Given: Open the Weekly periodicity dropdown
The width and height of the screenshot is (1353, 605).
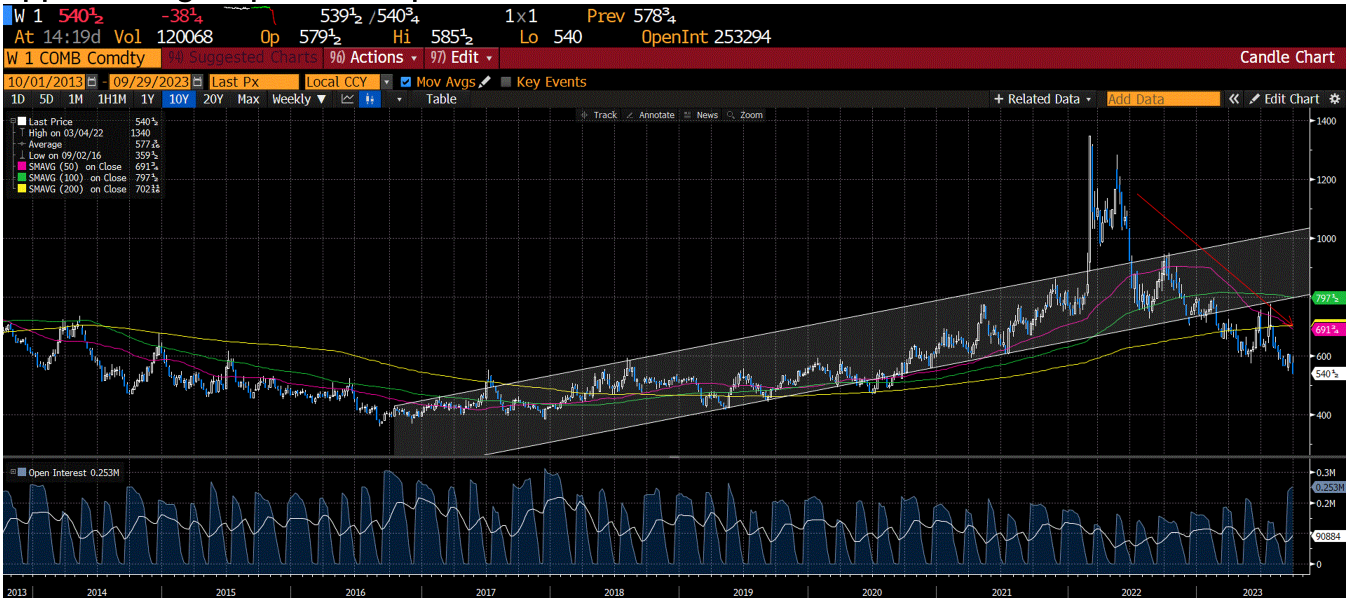Looking at the screenshot, I should [297, 99].
